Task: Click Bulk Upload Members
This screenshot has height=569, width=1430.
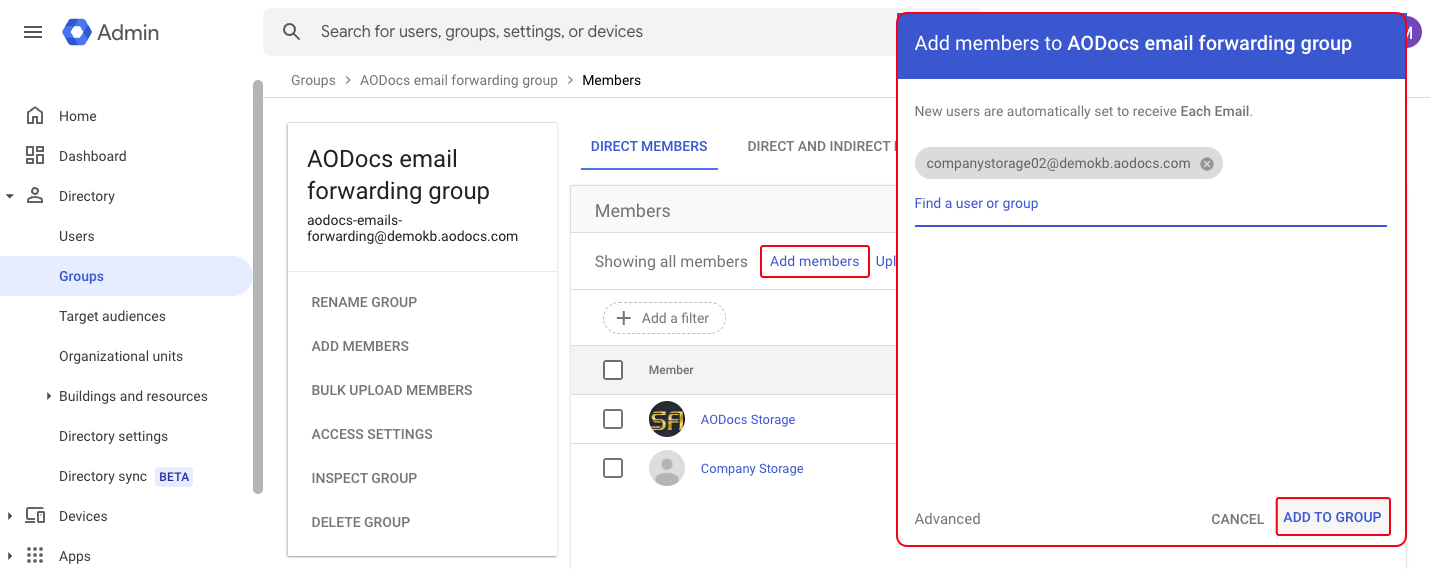Action: click(x=392, y=390)
